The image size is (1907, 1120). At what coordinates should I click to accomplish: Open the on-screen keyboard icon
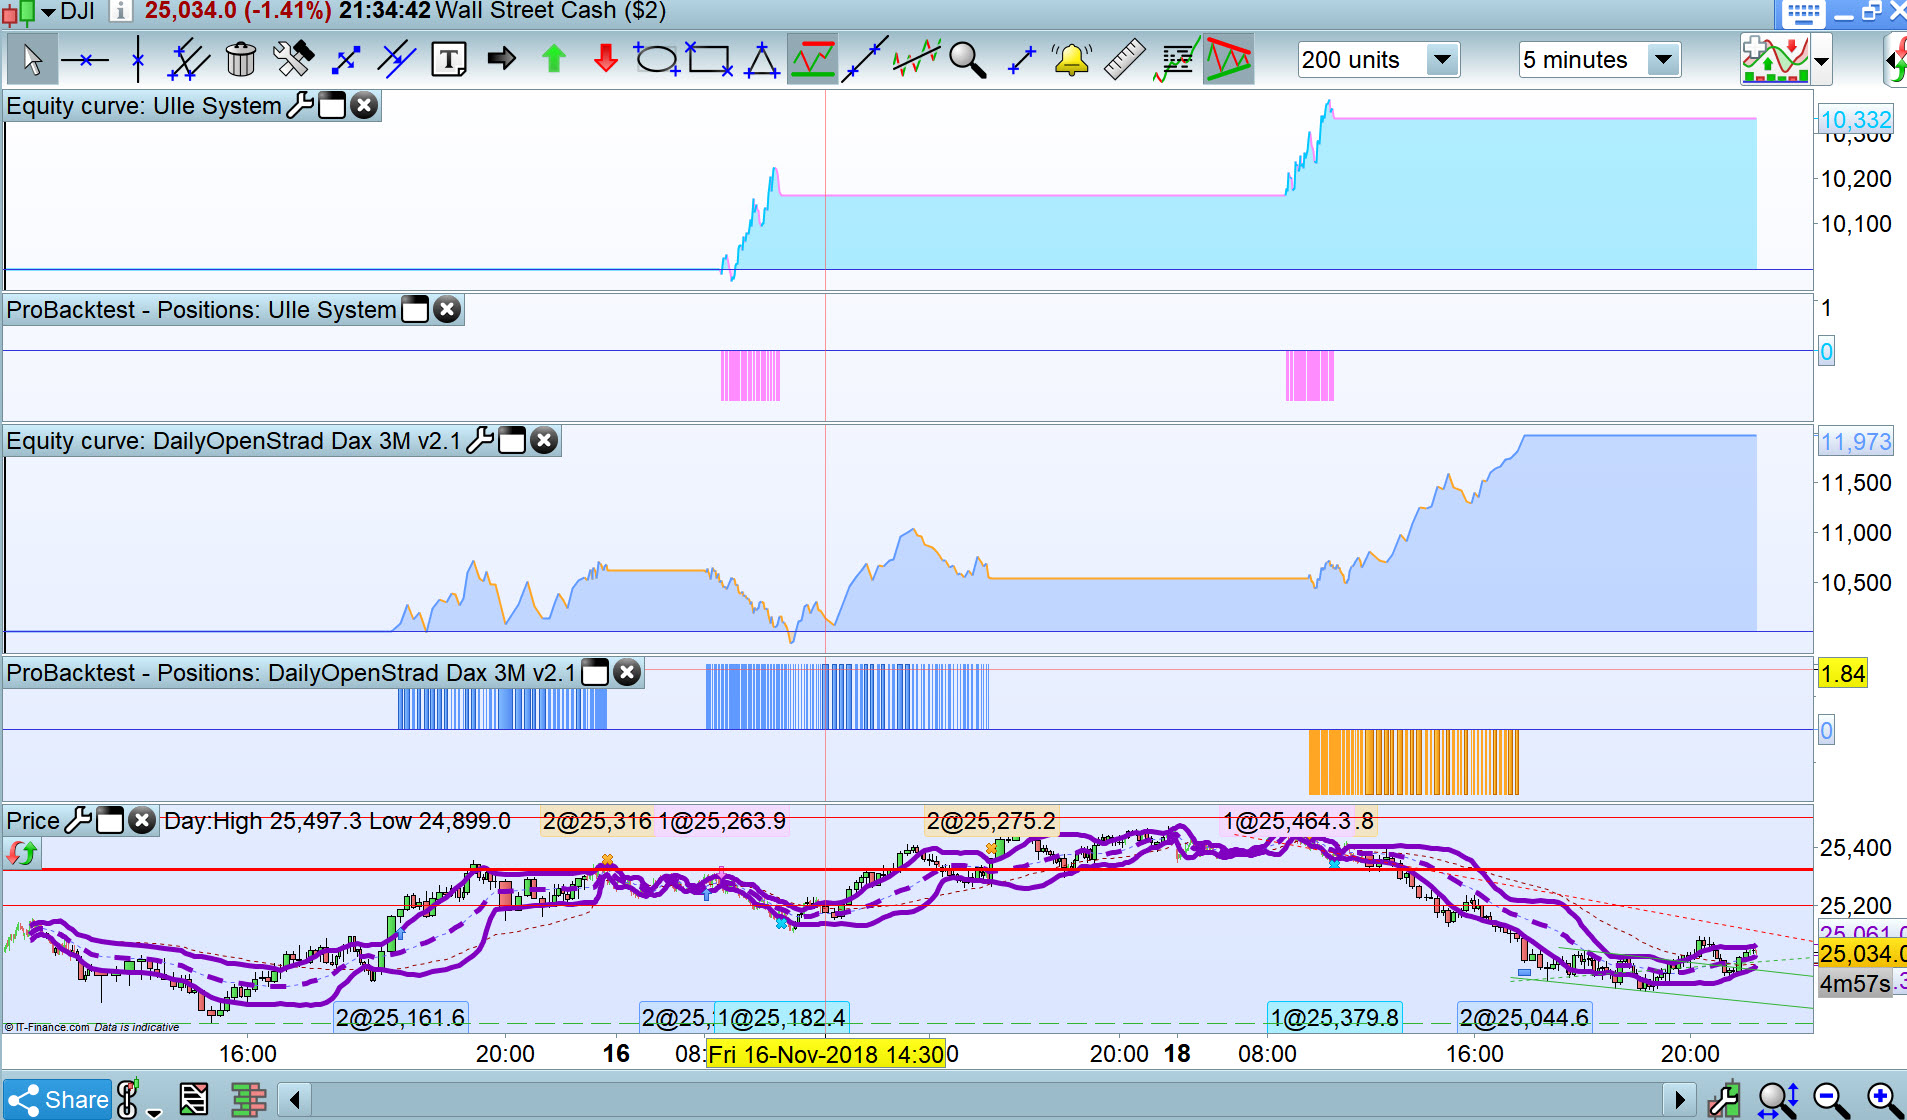click(1803, 13)
